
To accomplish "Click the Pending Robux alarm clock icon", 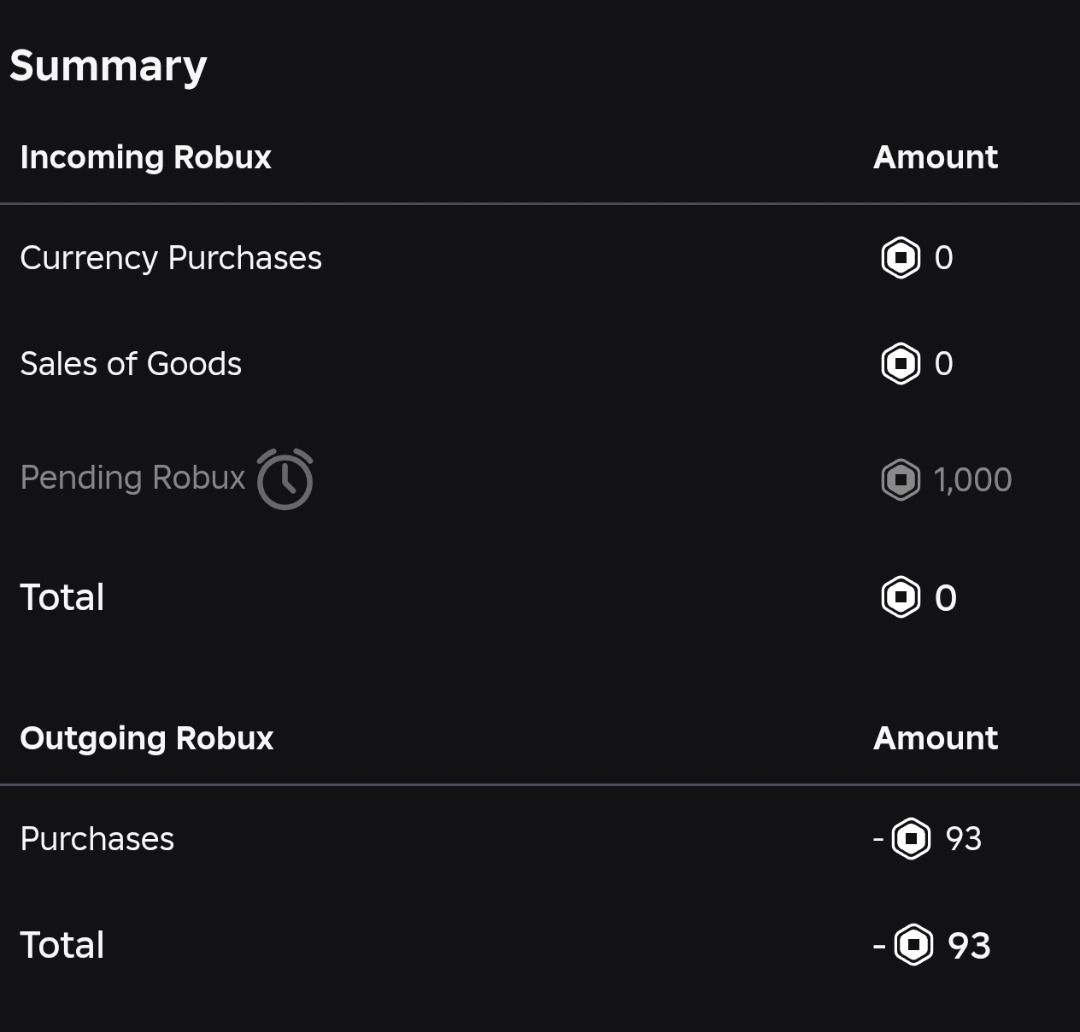I will tap(285, 479).
